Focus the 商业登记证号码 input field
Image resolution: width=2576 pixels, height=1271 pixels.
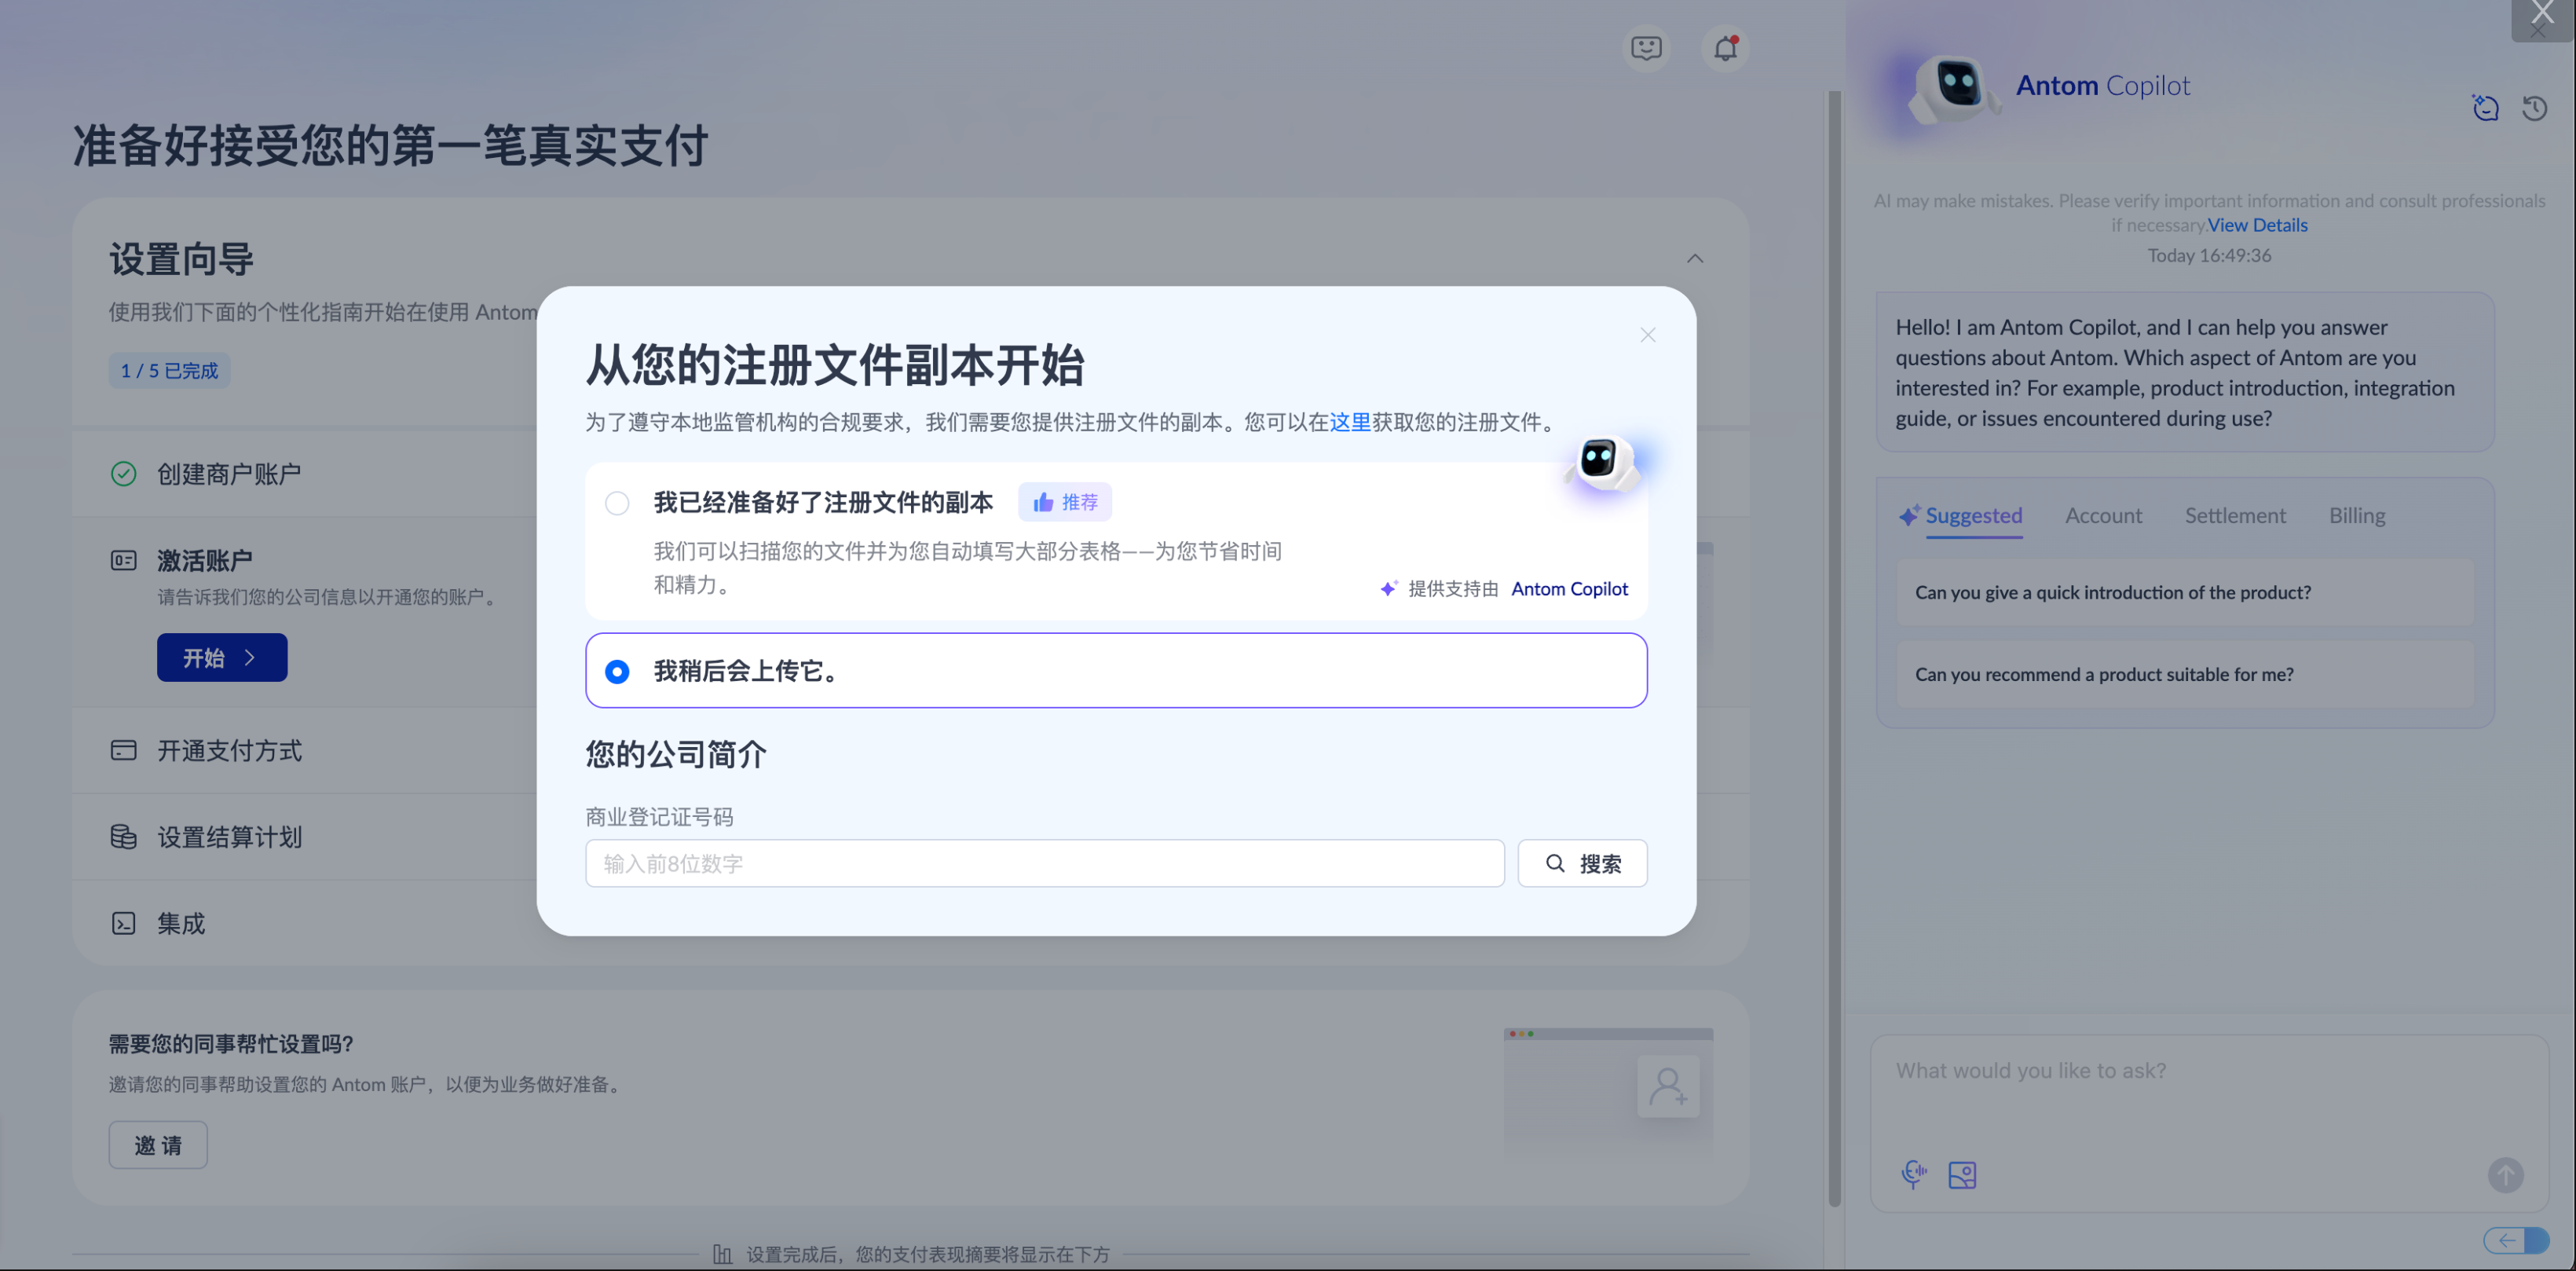pos(1044,863)
